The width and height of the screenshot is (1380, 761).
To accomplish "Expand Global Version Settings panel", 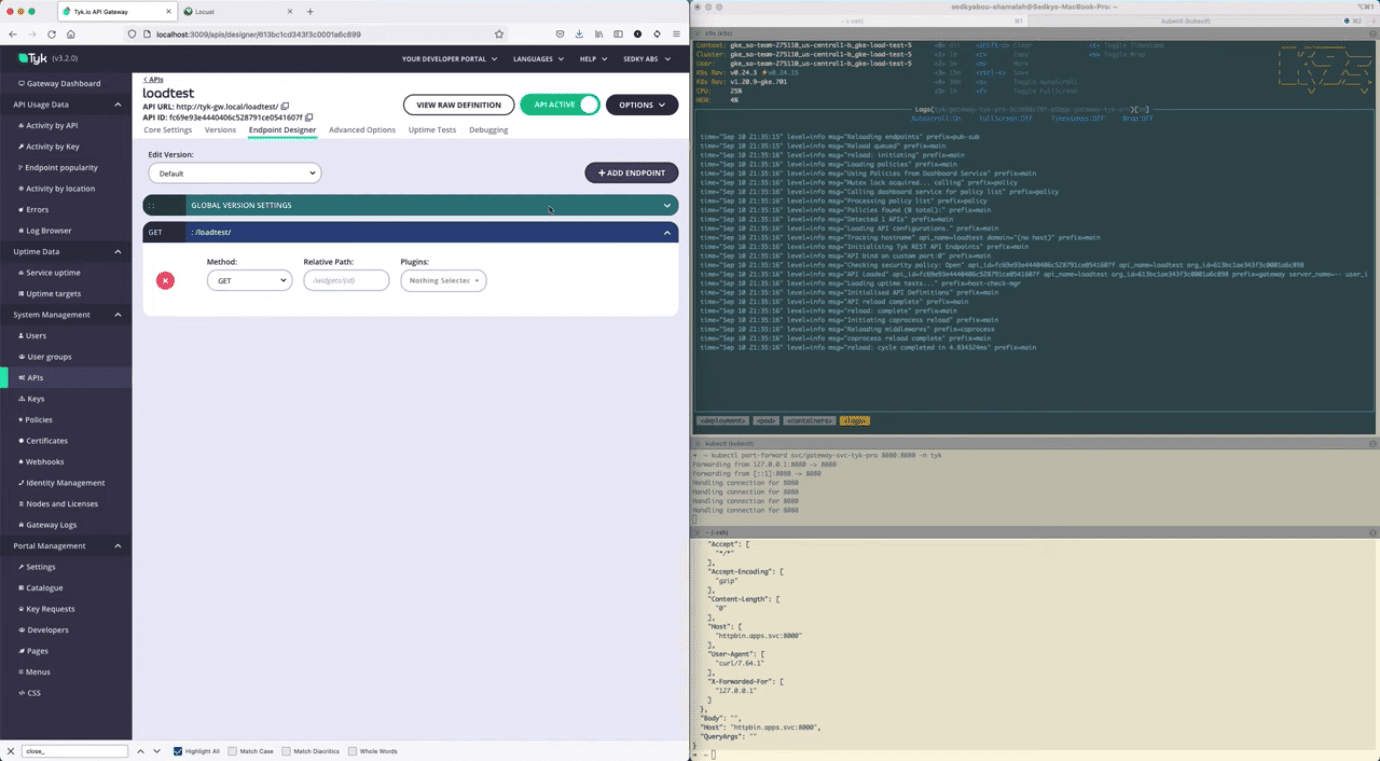I will pyautogui.click(x=410, y=205).
